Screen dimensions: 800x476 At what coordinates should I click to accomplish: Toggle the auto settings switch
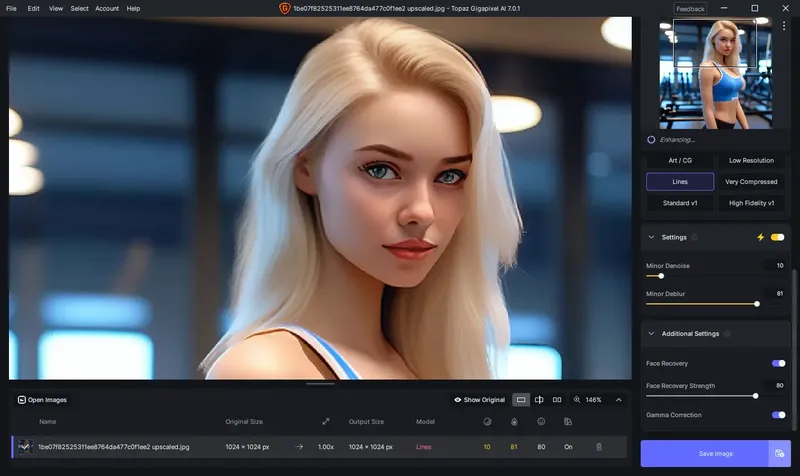778,237
